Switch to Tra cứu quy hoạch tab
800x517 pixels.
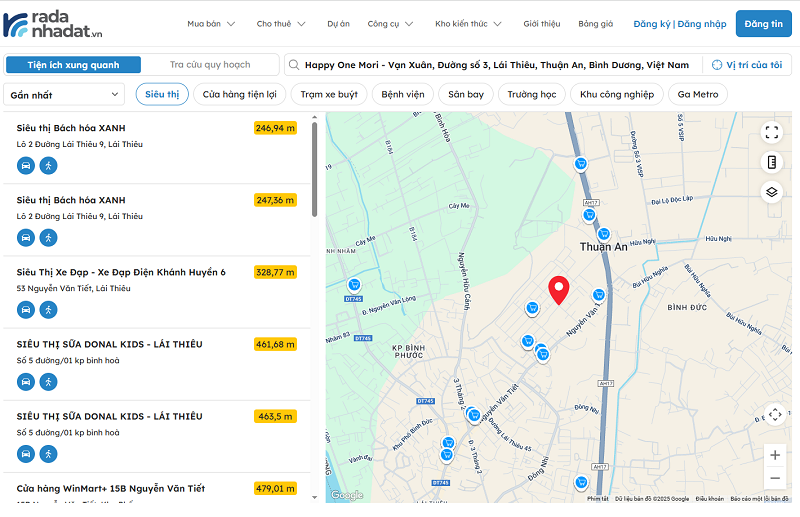(209, 65)
